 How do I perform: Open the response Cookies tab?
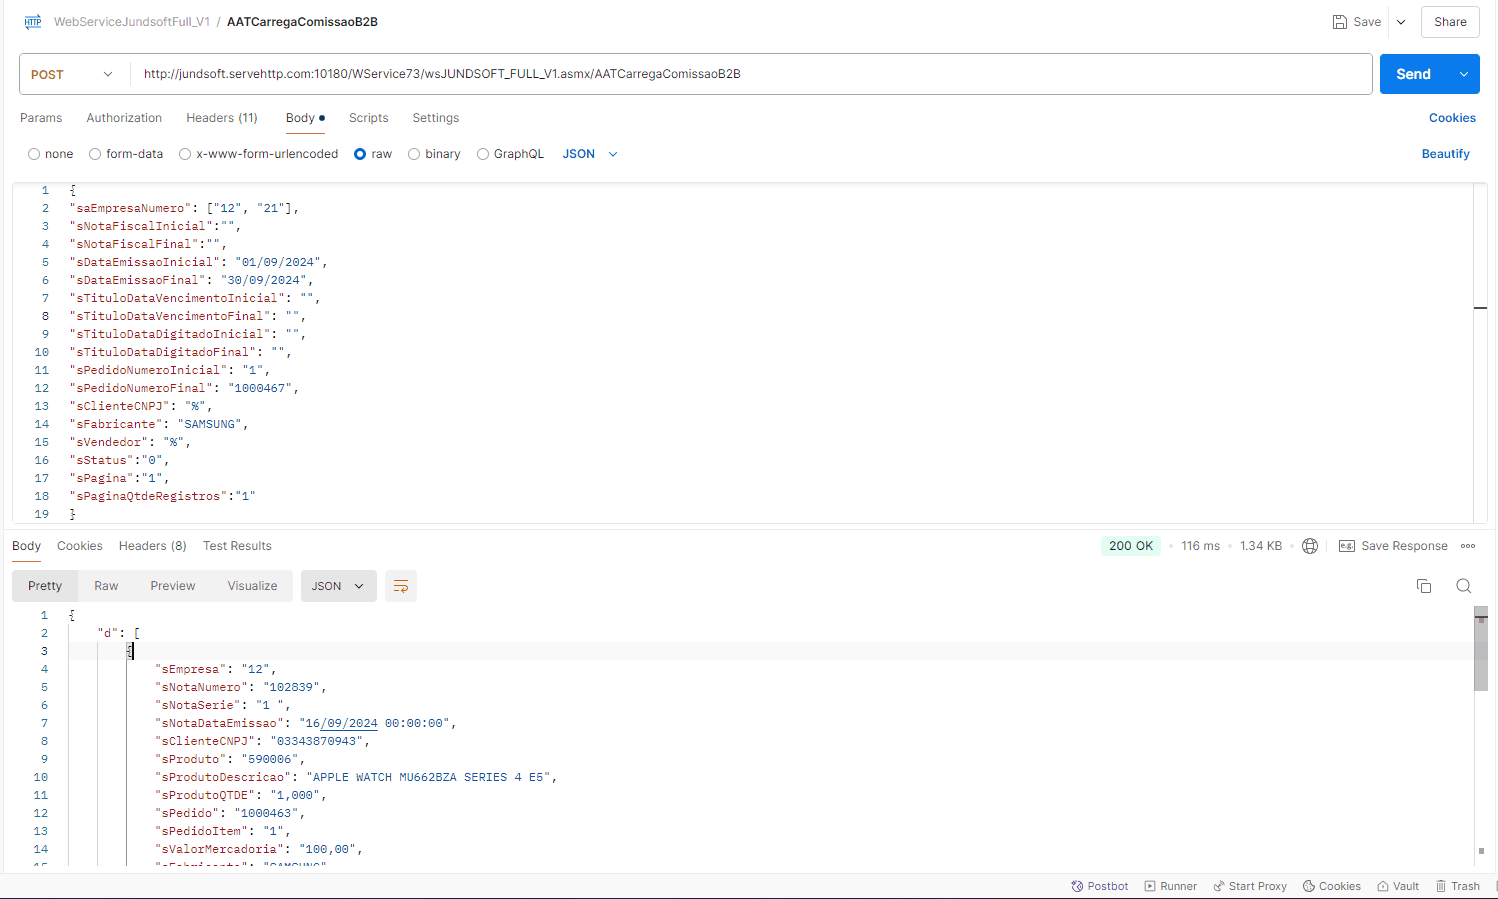80,546
